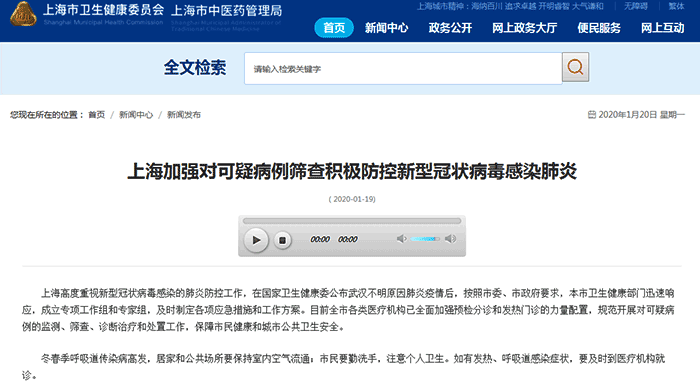The width and height of the screenshot is (700, 389).
Task: Open the 新闻中心 menu item
Action: pos(387,28)
